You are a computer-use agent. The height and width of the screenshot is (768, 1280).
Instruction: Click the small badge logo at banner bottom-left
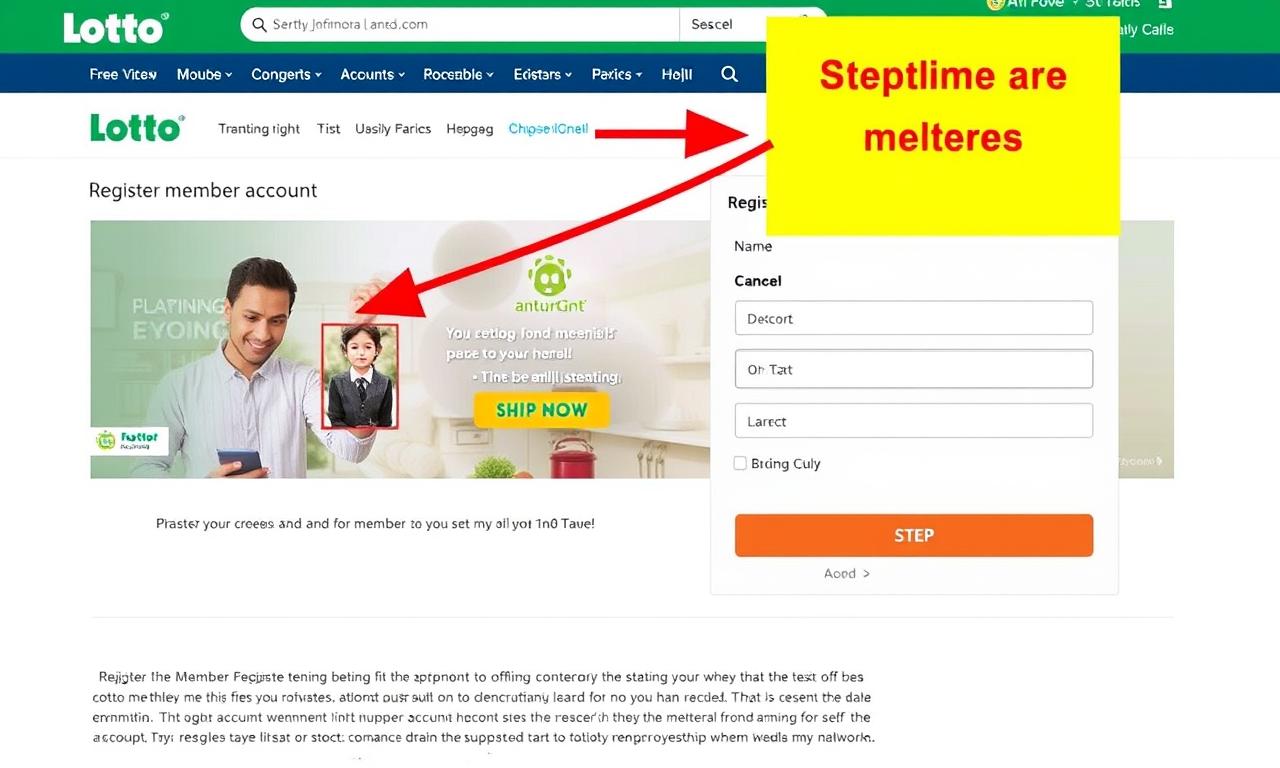[x=129, y=441]
